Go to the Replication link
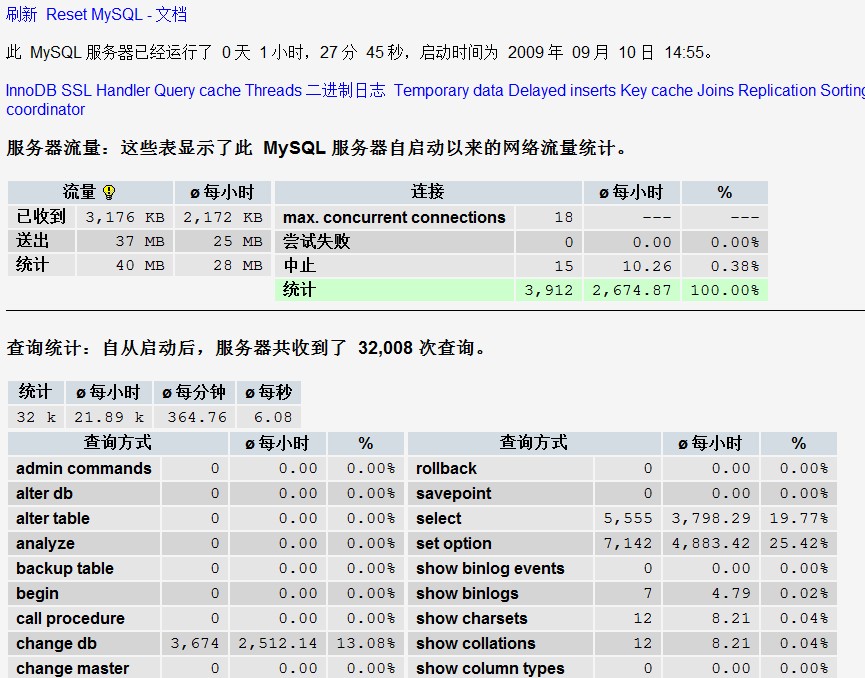 777,90
